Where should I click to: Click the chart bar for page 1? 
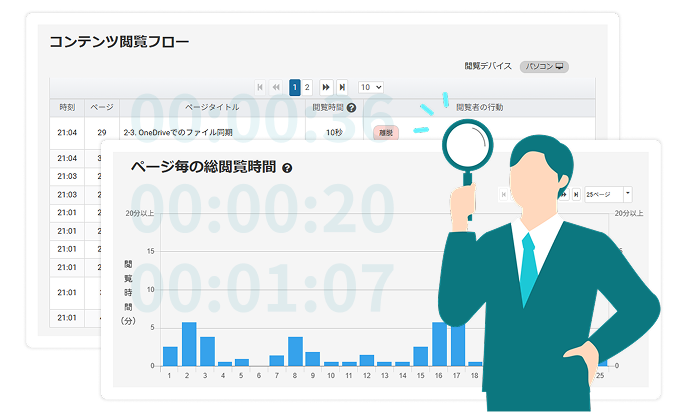click(x=170, y=356)
